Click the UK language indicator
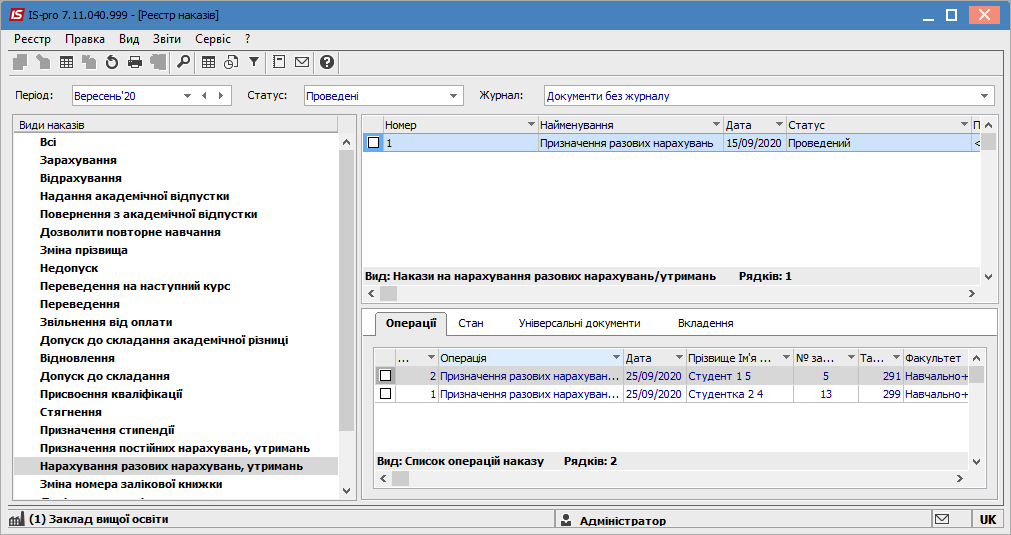This screenshot has height=535, width=1011. (988, 520)
